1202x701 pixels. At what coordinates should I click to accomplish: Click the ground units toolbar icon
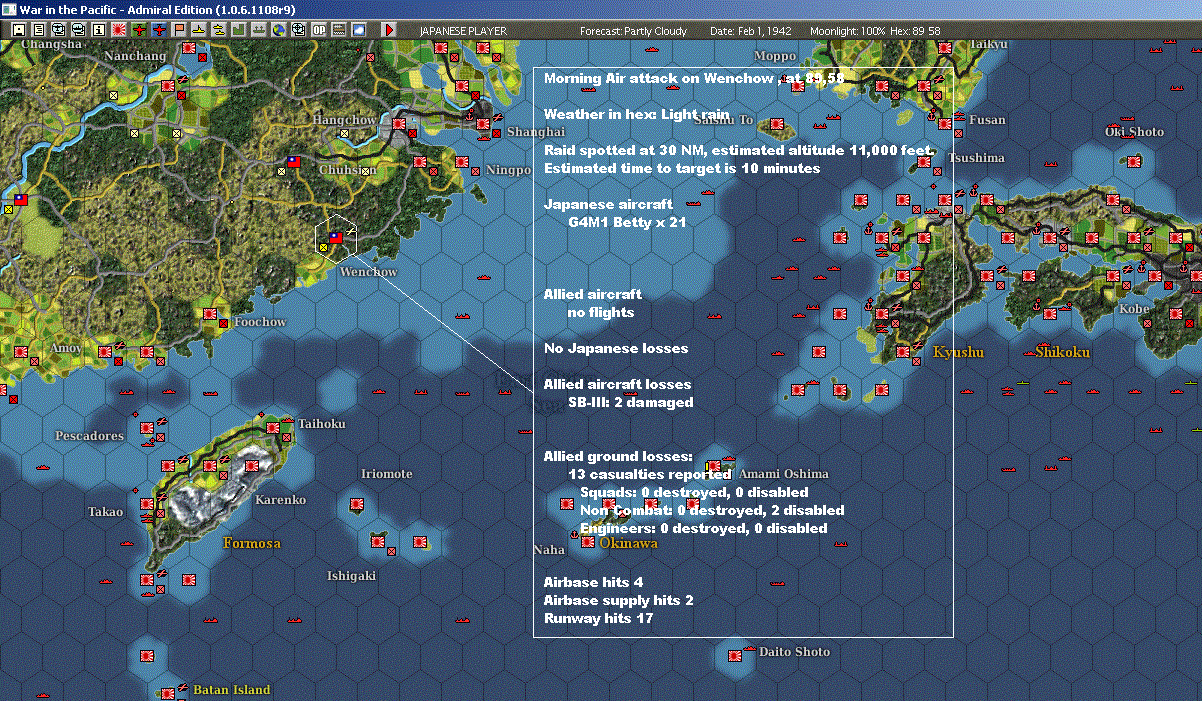(x=259, y=30)
